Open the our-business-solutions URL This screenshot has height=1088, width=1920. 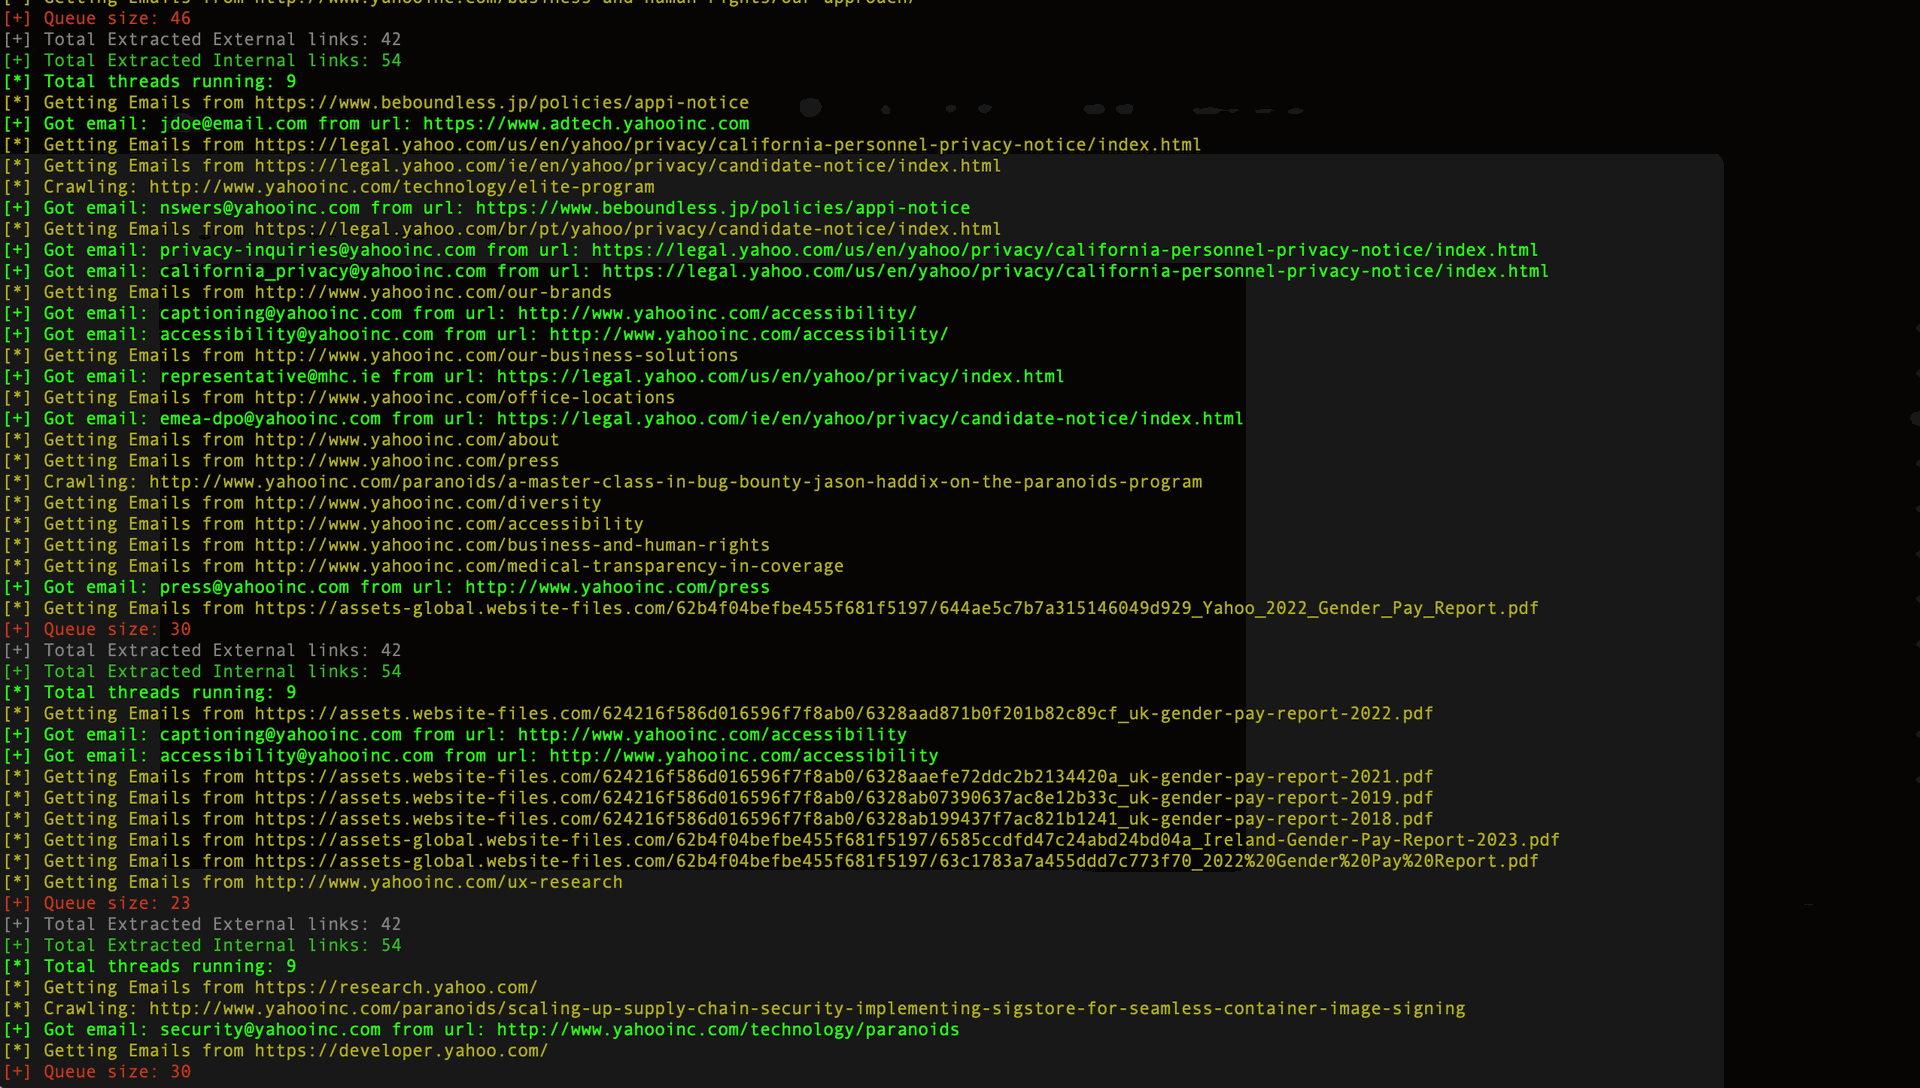tap(496, 356)
